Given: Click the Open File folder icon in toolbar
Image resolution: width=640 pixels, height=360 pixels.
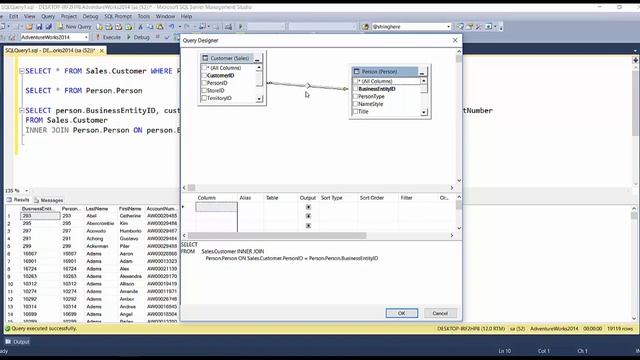Looking at the screenshot, I should click(29, 27).
